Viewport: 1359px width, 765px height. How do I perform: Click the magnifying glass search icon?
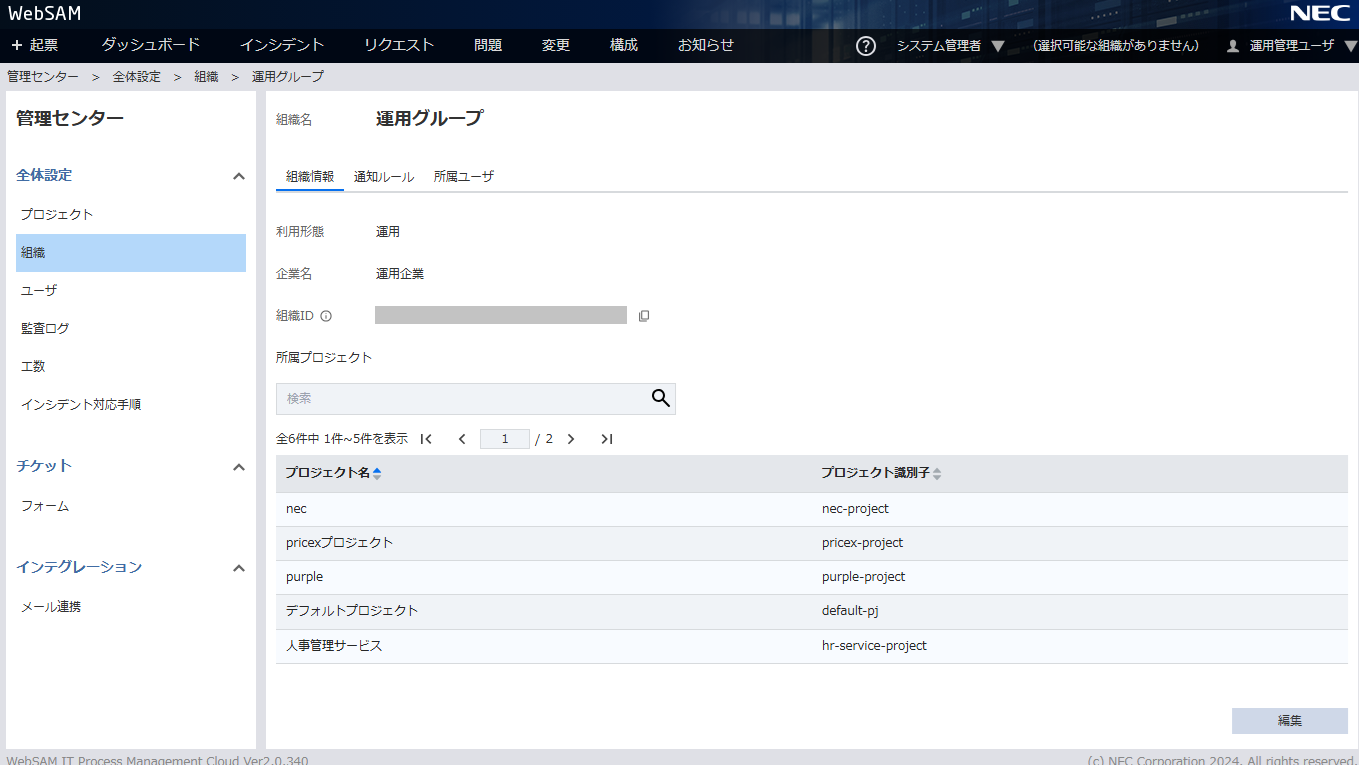660,398
